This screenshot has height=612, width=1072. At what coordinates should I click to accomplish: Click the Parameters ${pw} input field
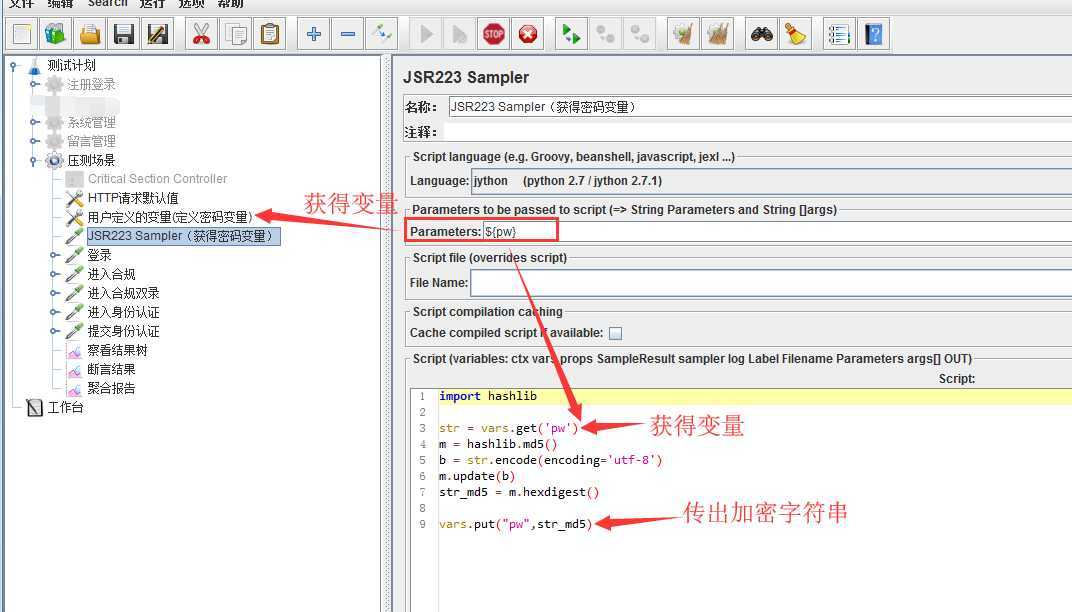pyautogui.click(x=777, y=231)
